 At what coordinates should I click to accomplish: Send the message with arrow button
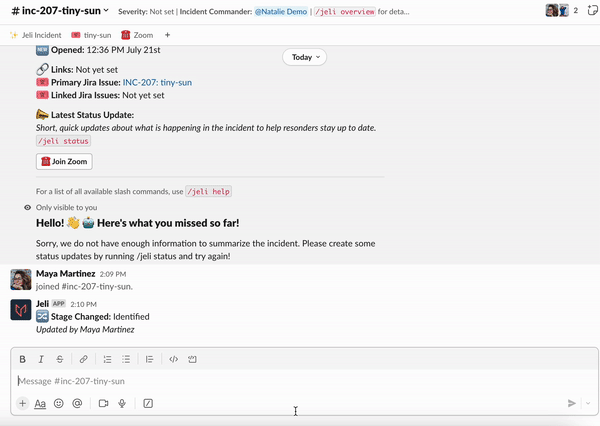click(x=572, y=403)
